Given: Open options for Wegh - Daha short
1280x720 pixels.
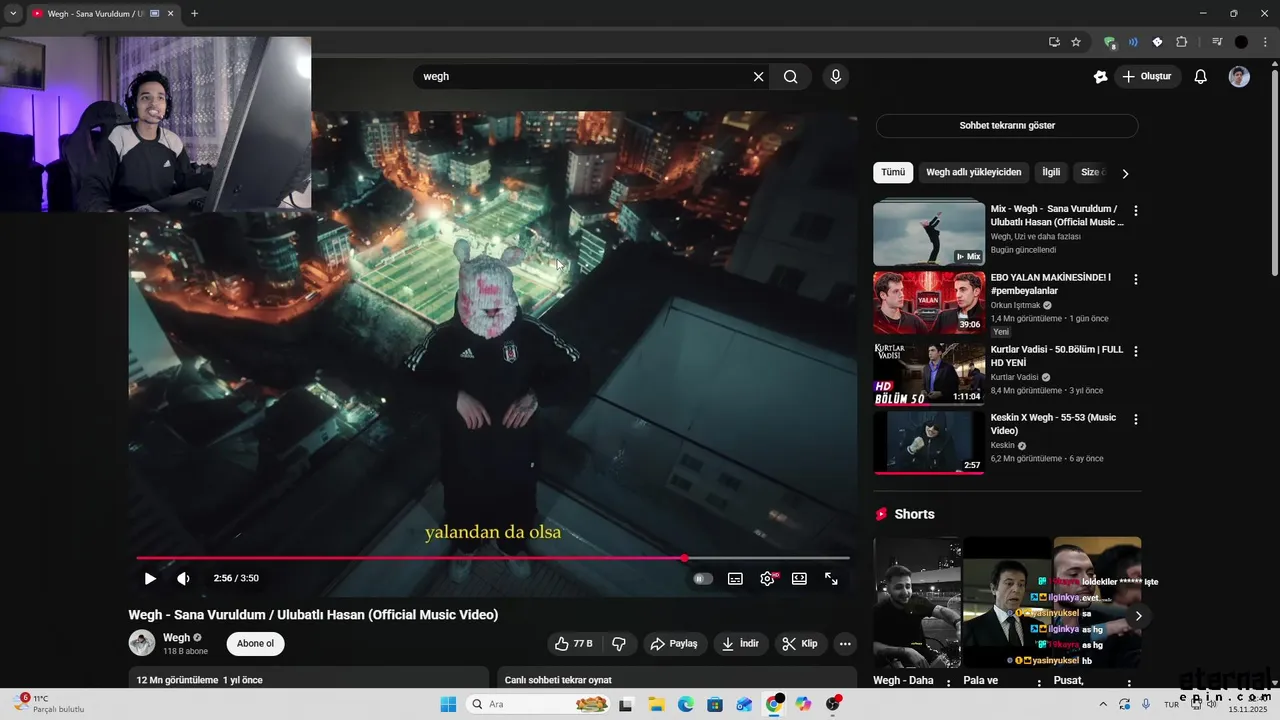Looking at the screenshot, I should tap(949, 683).
